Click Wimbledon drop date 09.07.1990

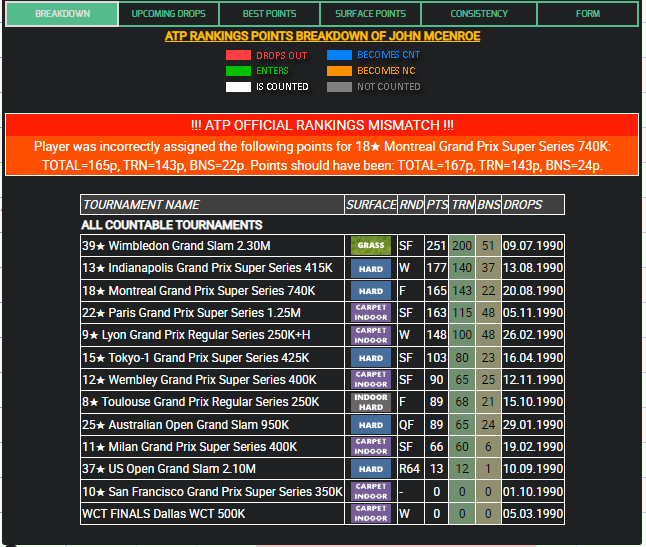[533, 246]
